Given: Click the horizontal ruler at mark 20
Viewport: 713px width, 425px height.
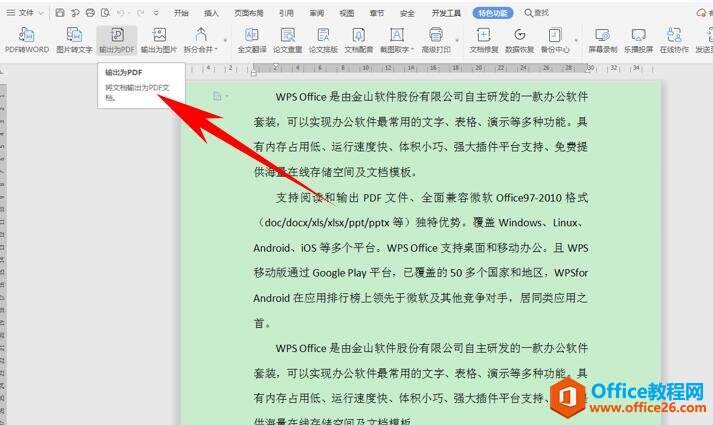Looking at the screenshot, I should [x=479, y=68].
